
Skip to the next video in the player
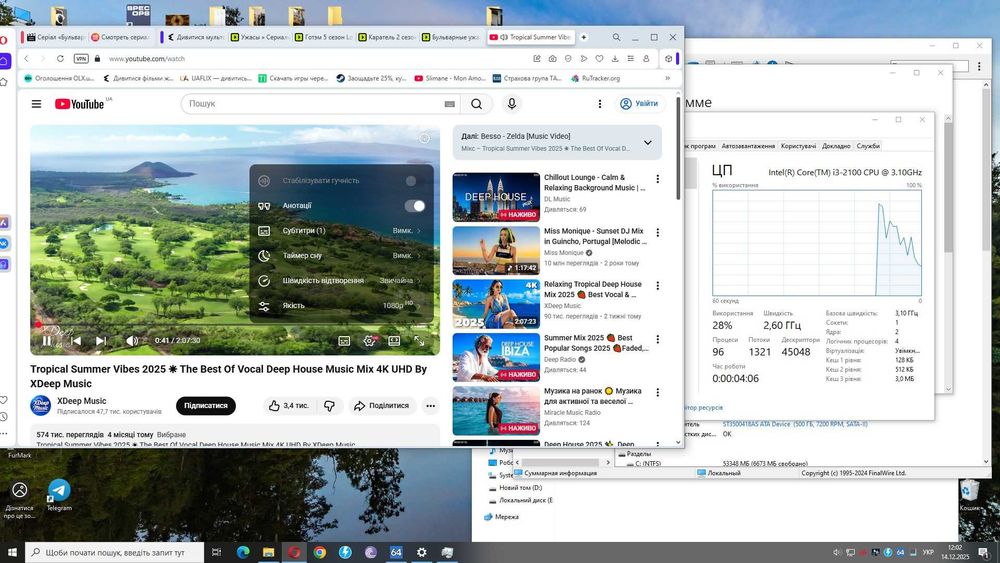(x=101, y=340)
